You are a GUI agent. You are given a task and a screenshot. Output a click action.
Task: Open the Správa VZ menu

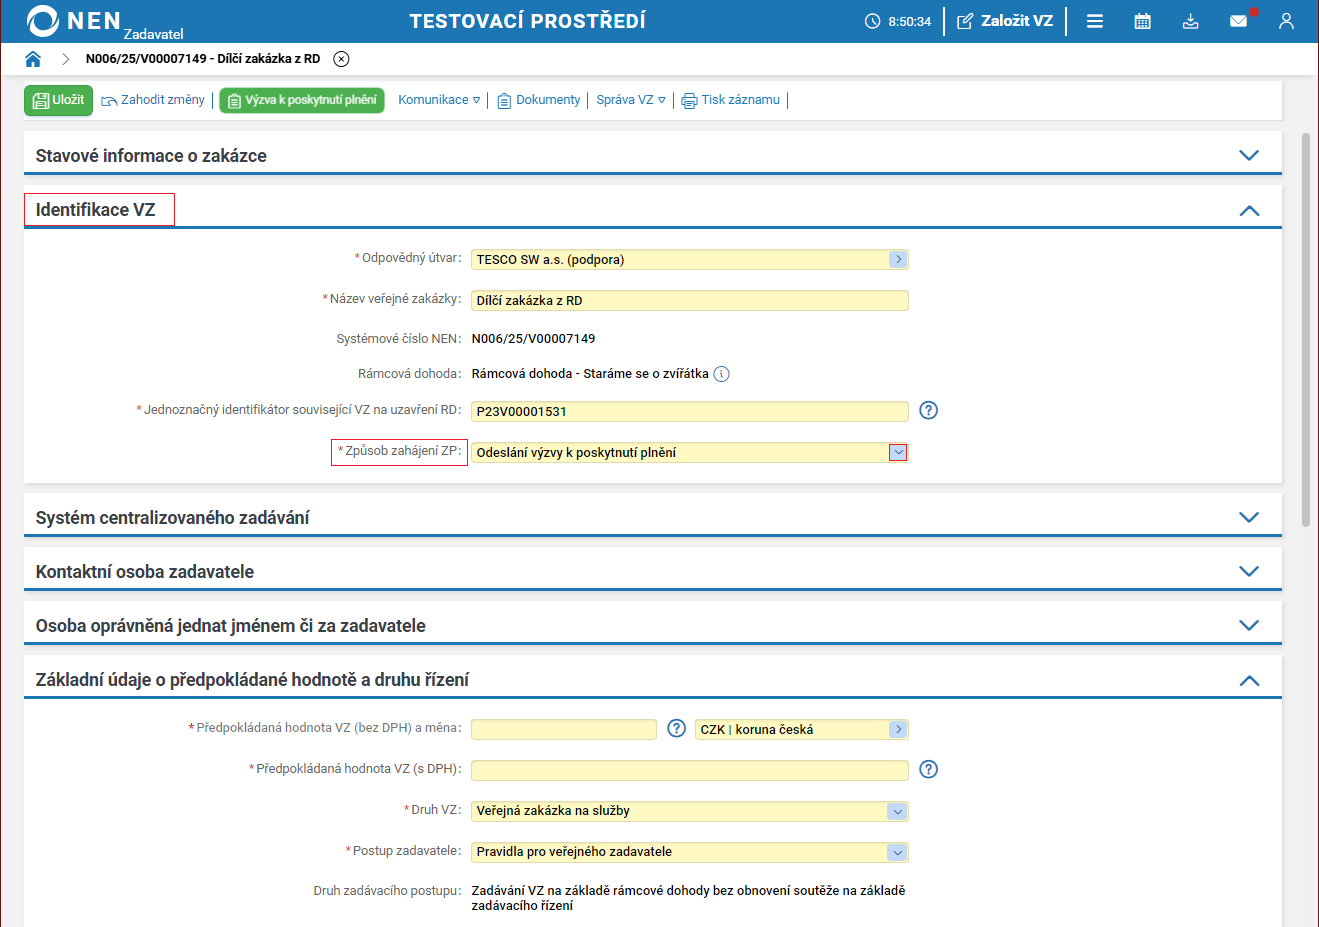pyautogui.click(x=630, y=100)
